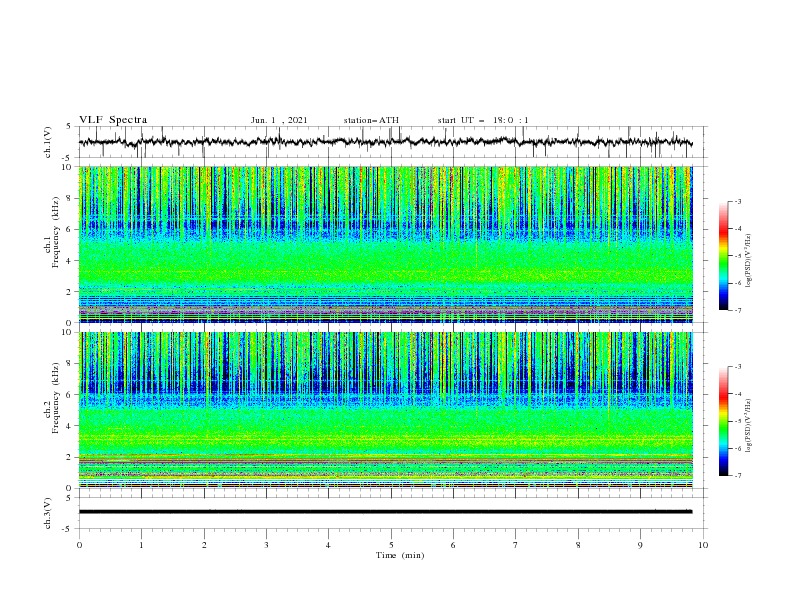
Task: Select the "start UT = 18:0:1" header text
Action: 483,120
